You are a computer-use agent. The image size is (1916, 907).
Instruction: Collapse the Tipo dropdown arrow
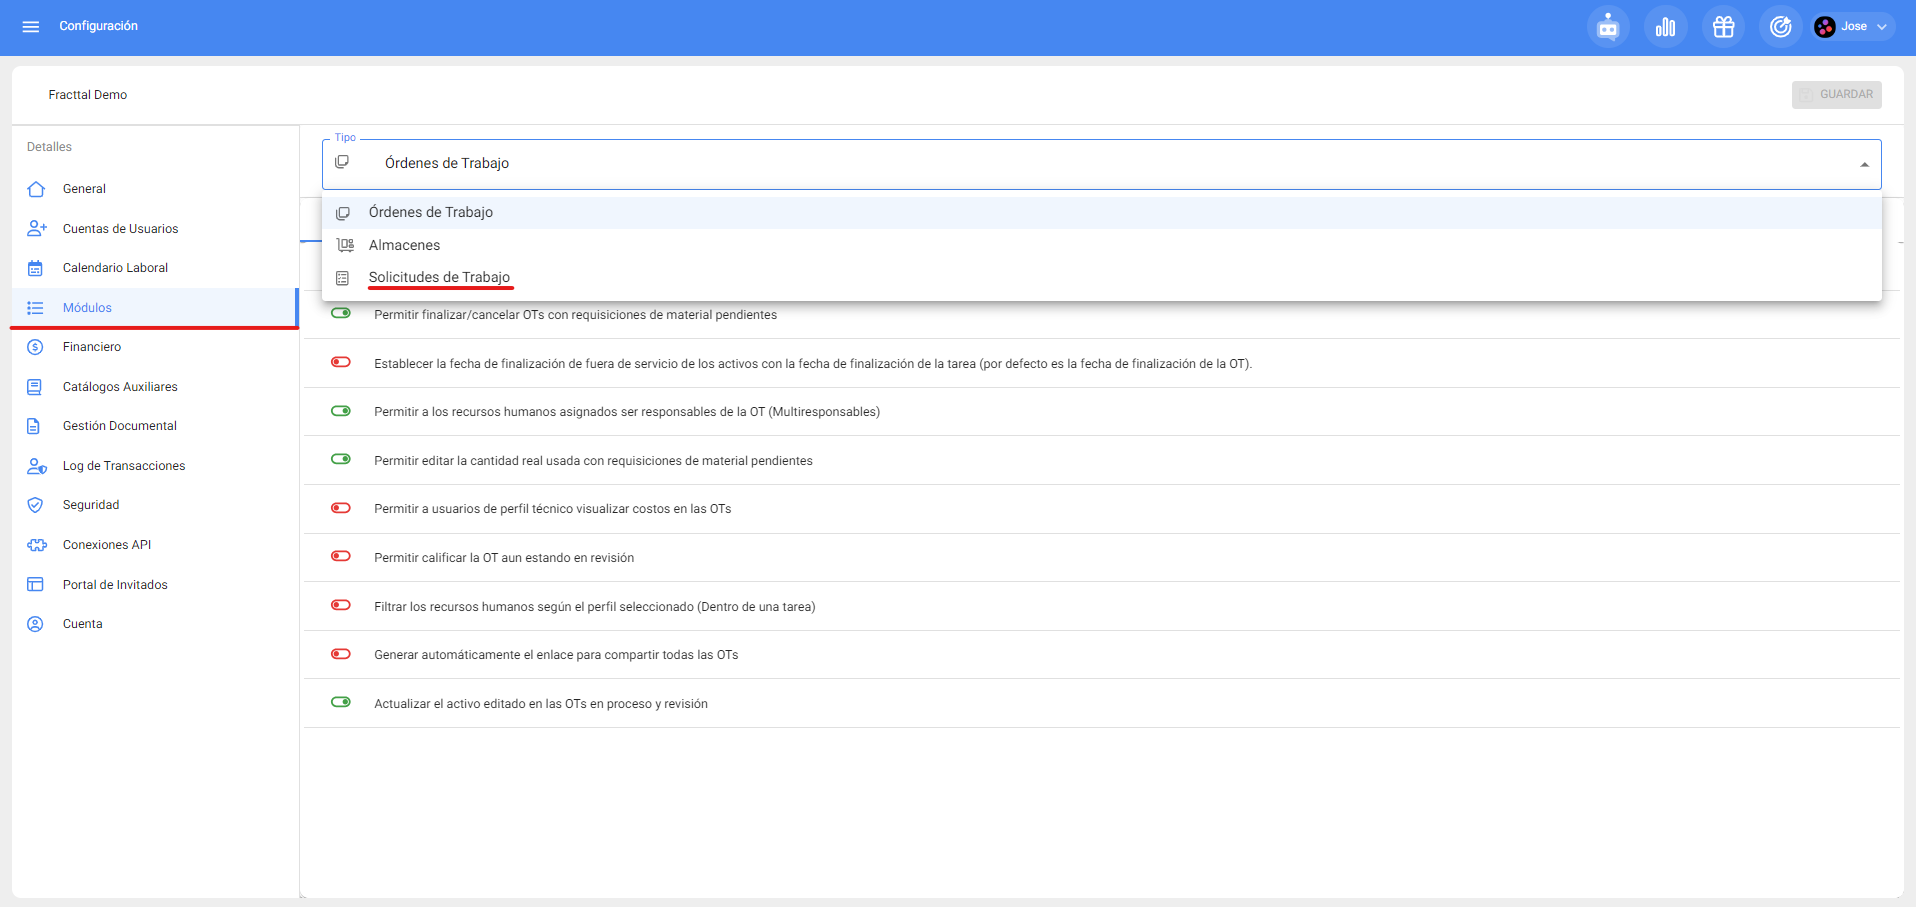tap(1864, 165)
